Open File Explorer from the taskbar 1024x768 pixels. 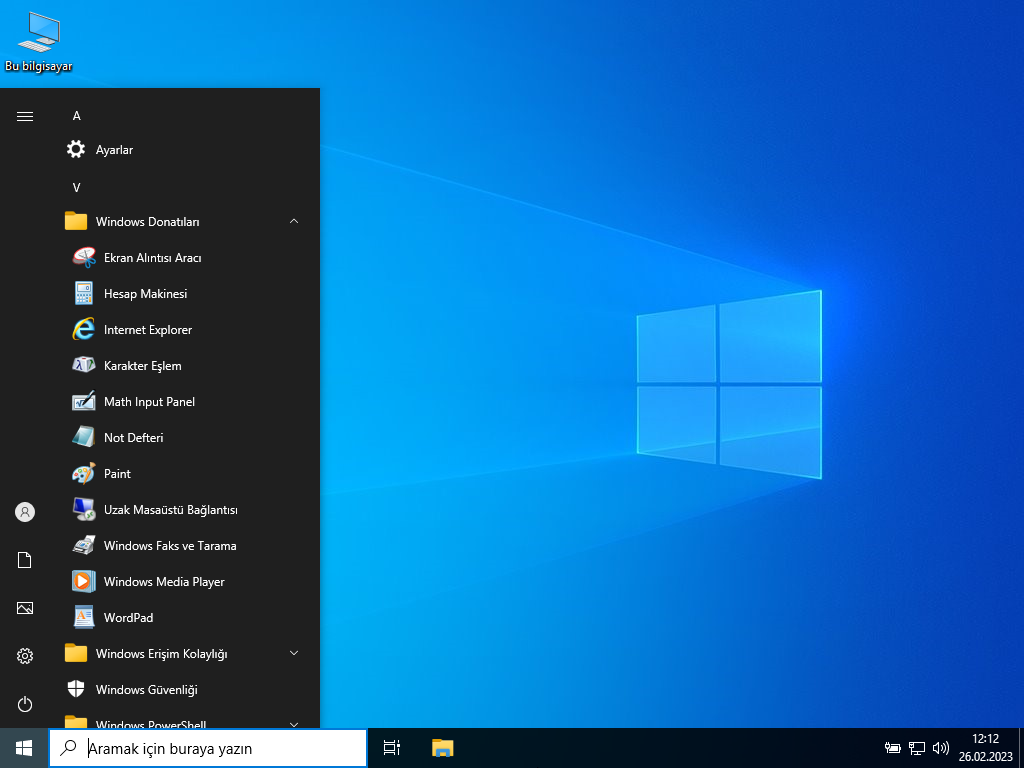443,748
